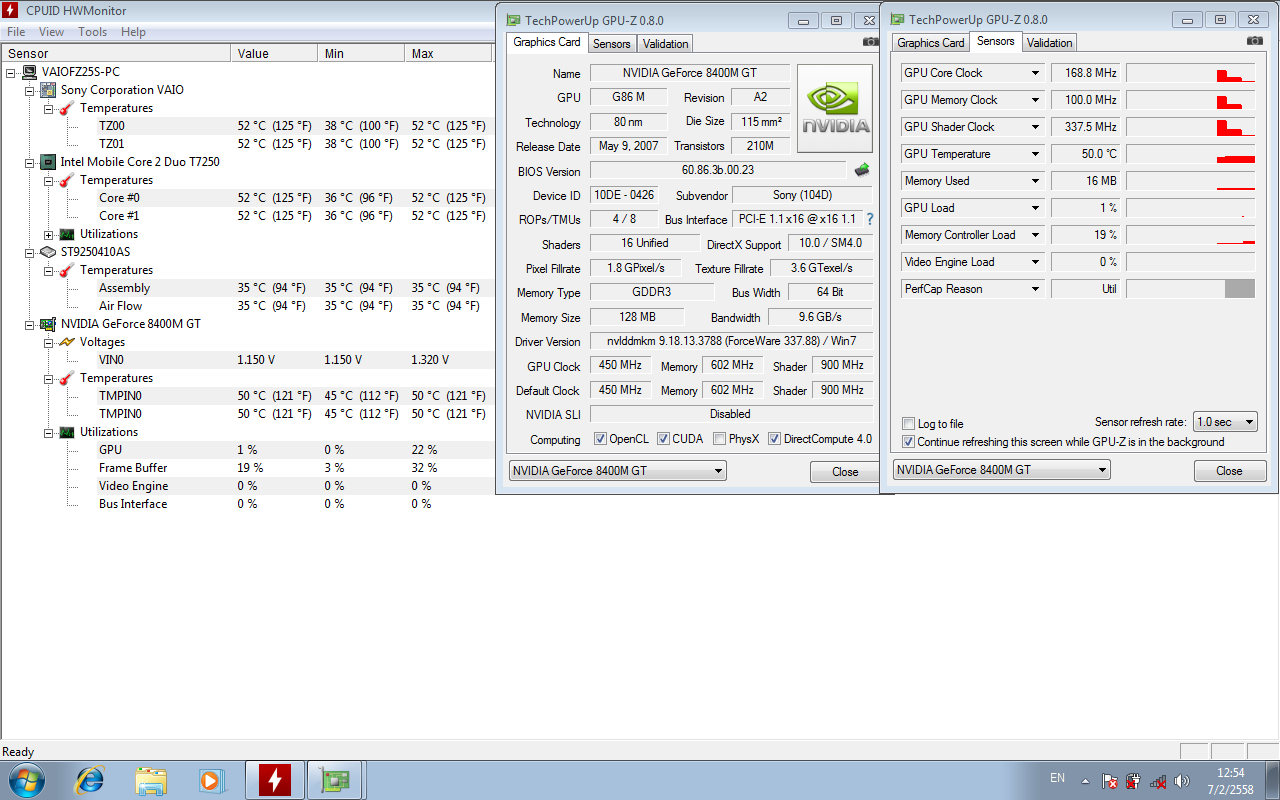Click the Utilizations graph icon under the Intel processor
The image size is (1280, 800).
[67, 234]
